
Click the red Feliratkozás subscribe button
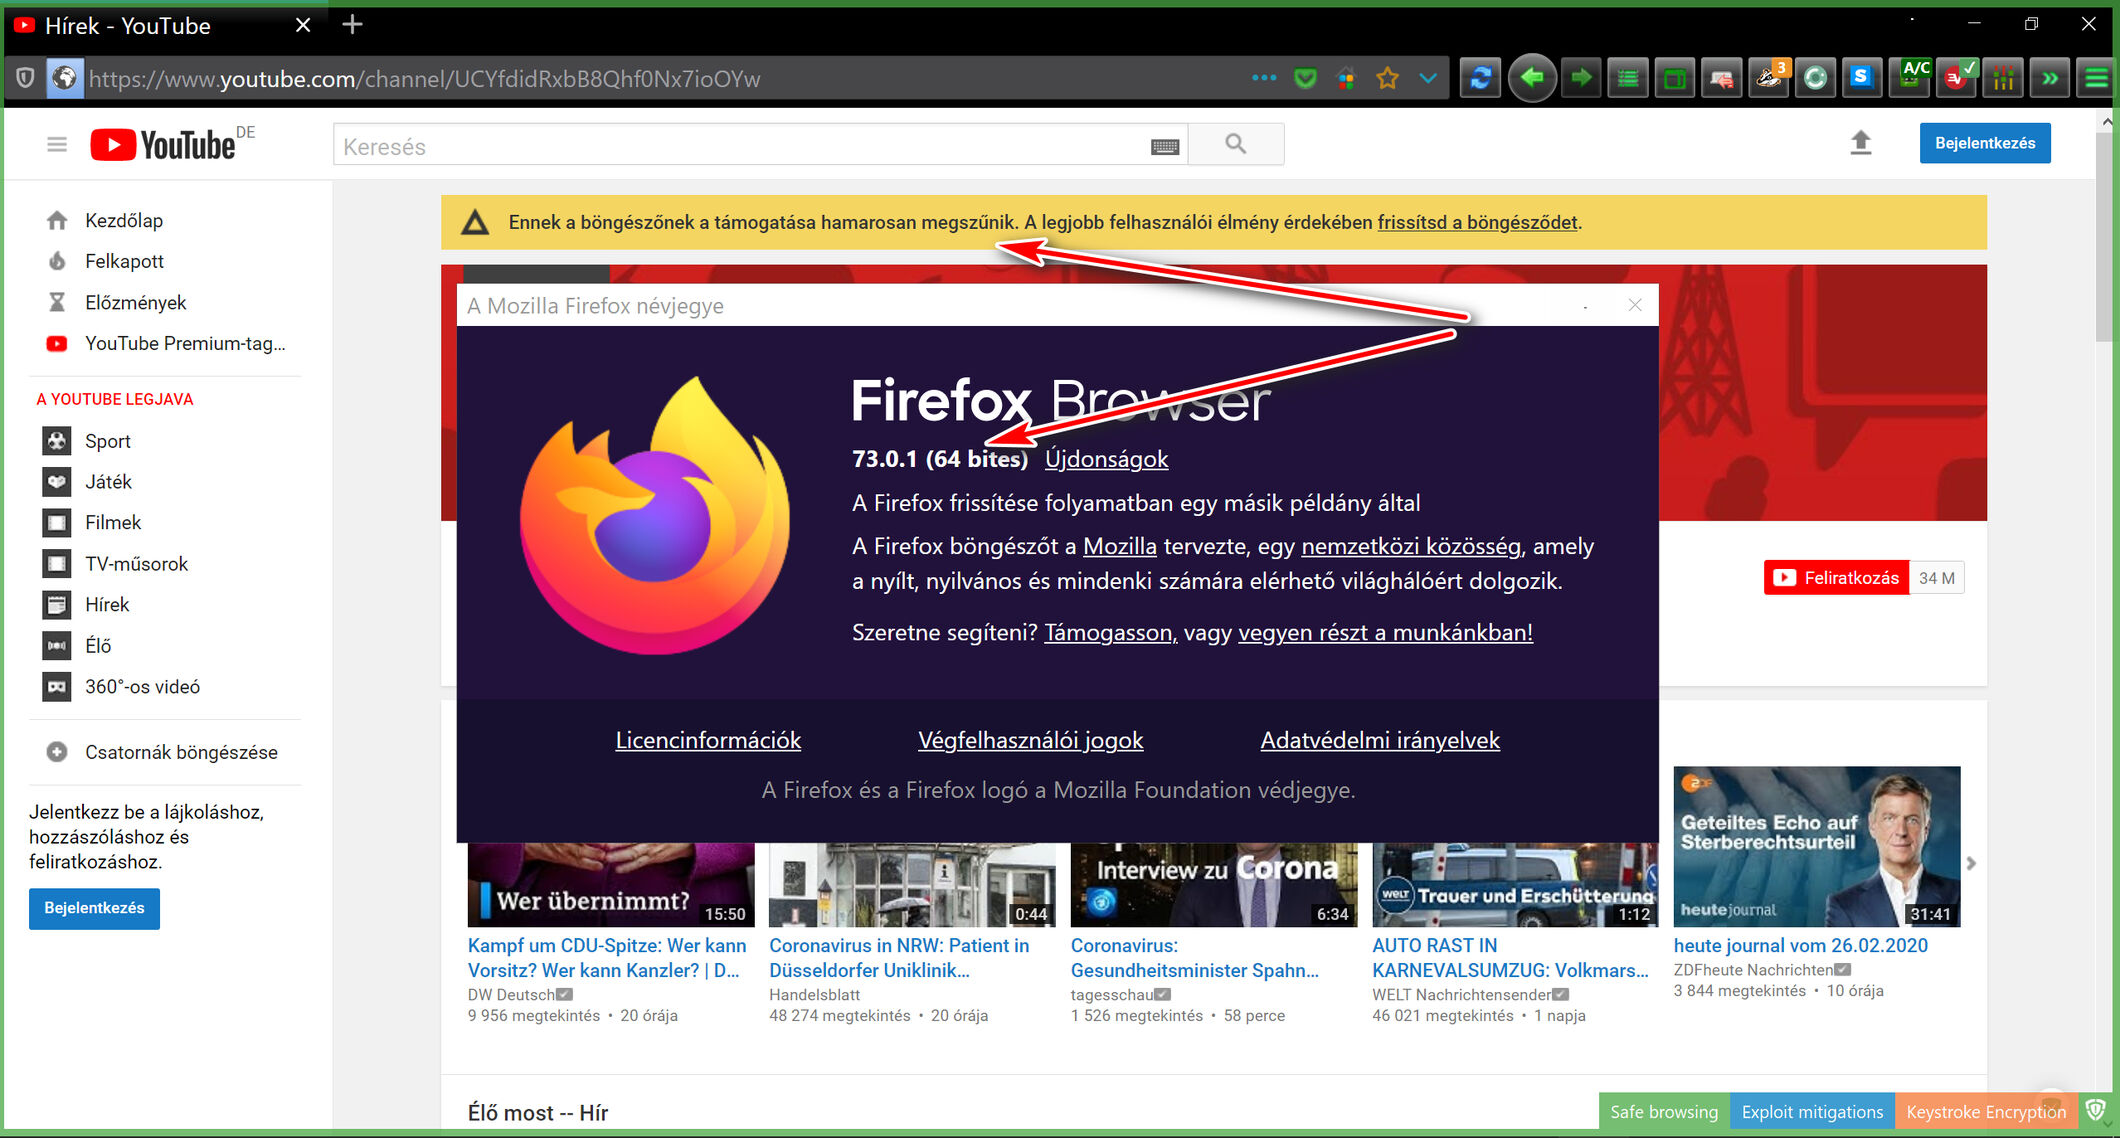pyautogui.click(x=1836, y=578)
